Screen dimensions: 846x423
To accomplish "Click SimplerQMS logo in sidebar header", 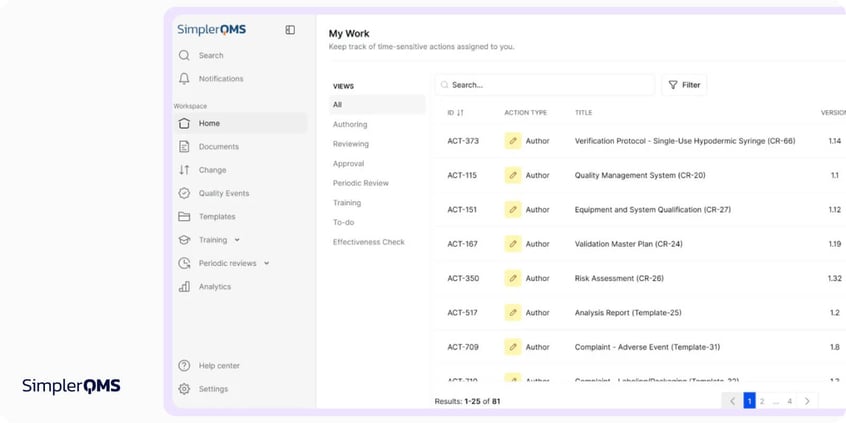I will (x=212, y=30).
